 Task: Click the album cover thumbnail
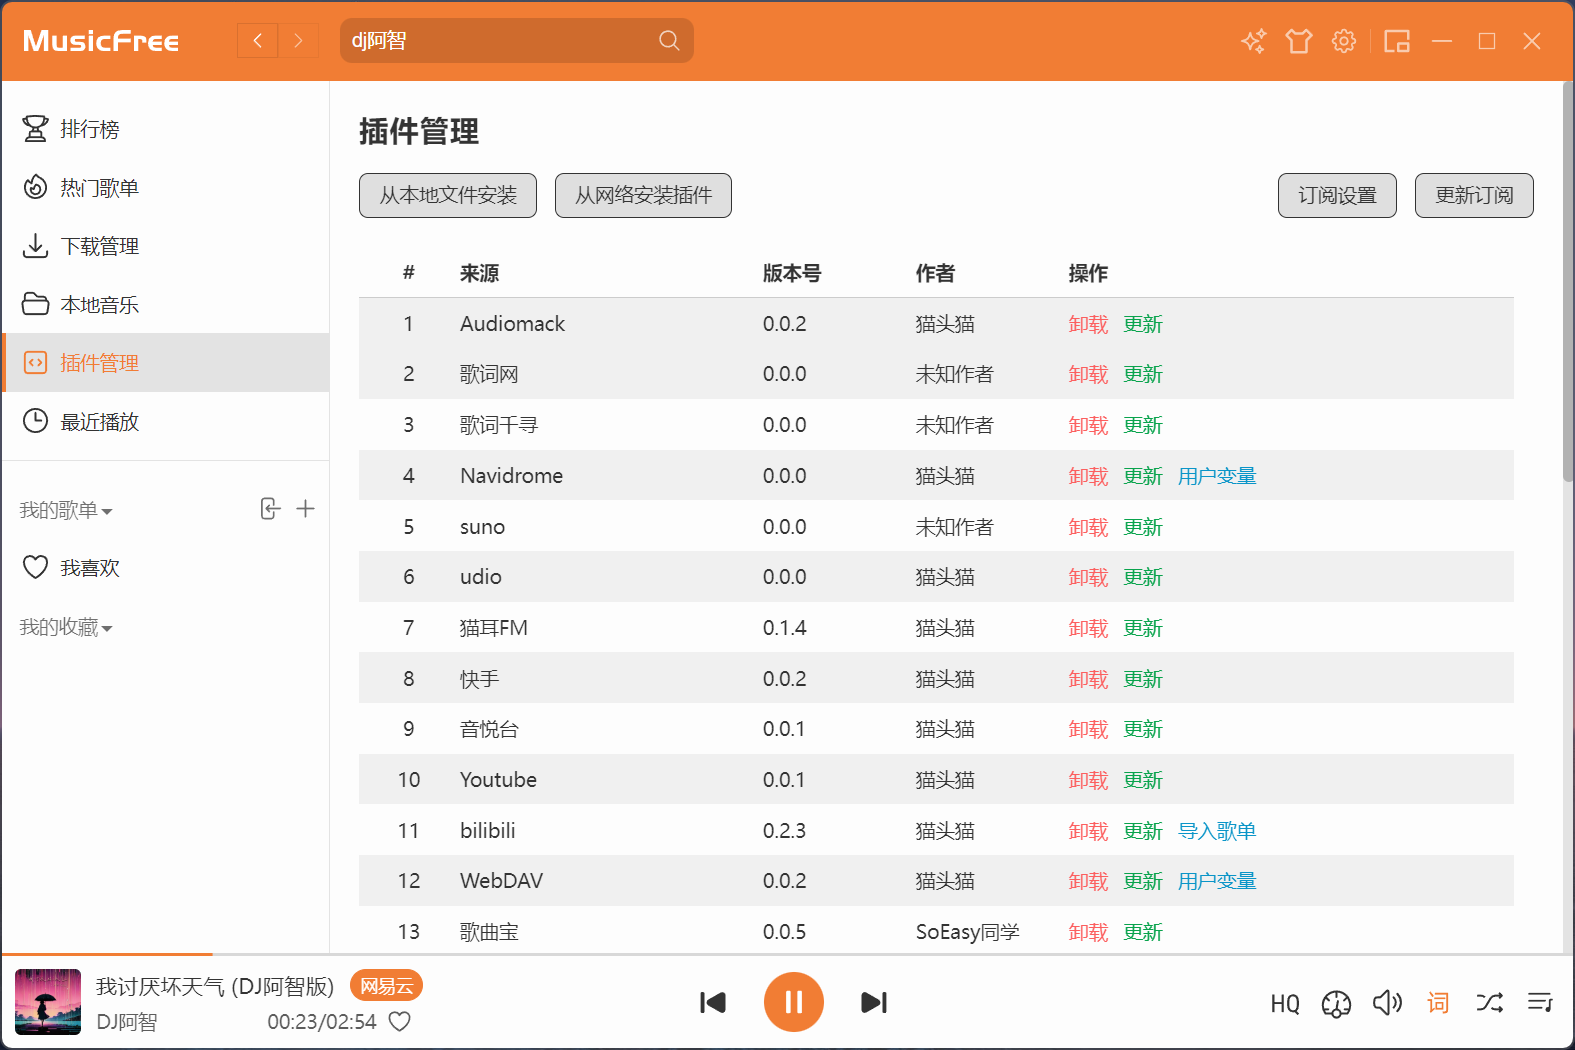tap(48, 1002)
